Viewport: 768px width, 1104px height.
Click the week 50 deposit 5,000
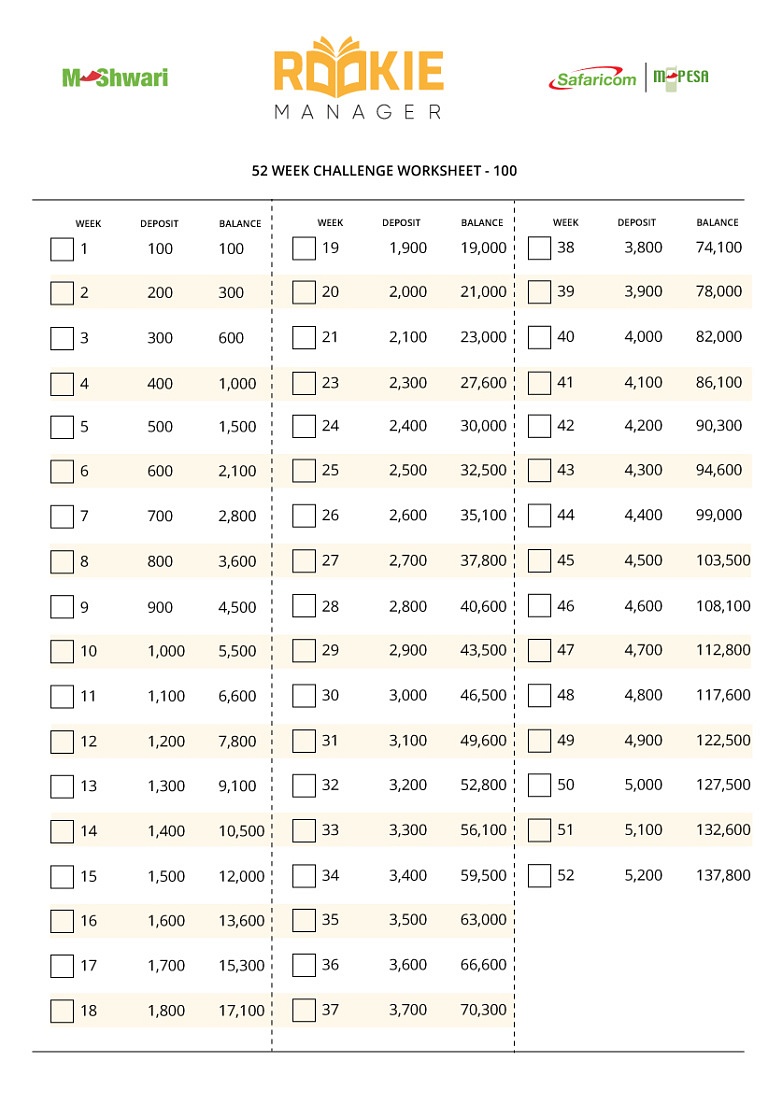(x=643, y=784)
